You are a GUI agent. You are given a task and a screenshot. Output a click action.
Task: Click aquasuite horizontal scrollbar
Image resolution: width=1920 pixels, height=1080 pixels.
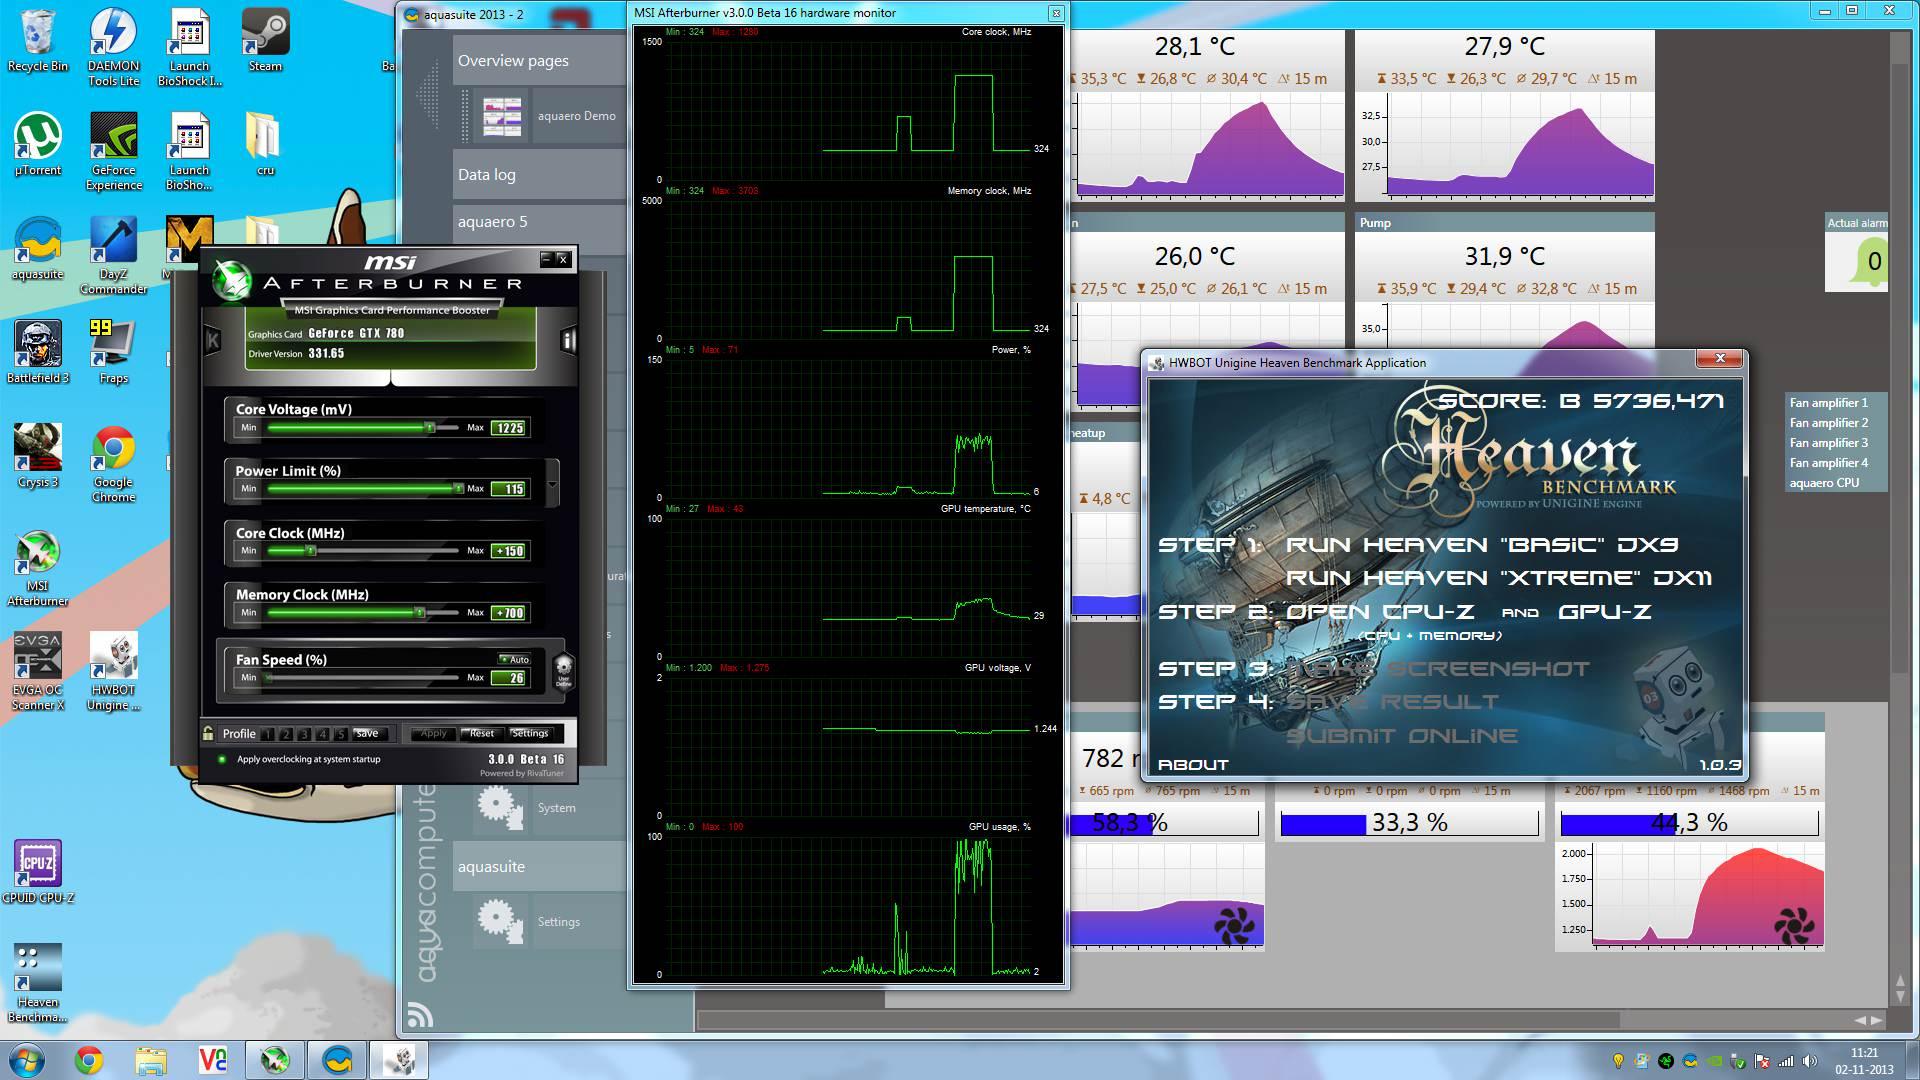(1158, 1020)
